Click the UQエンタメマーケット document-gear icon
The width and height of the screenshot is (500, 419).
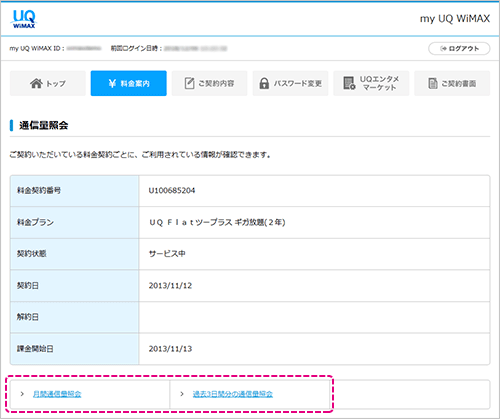click(x=349, y=83)
